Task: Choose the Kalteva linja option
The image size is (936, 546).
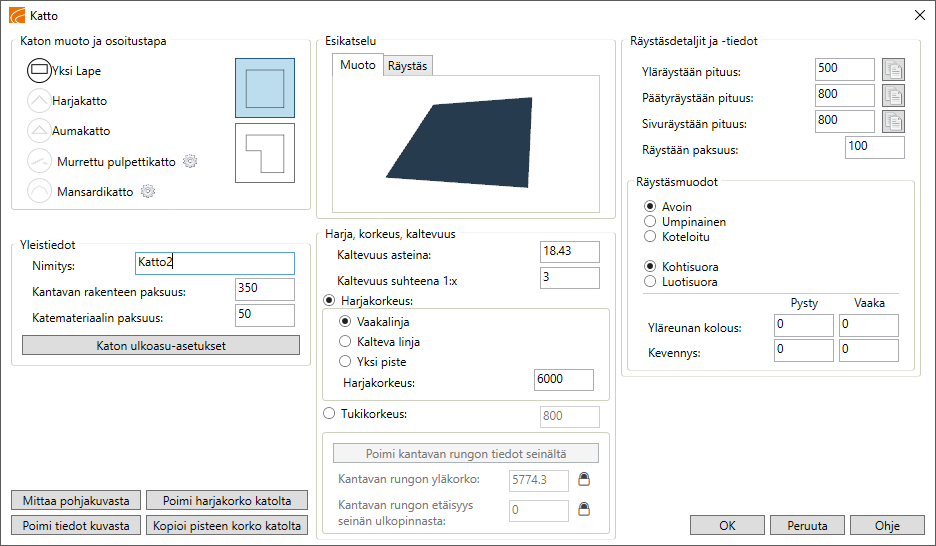Action: (x=346, y=342)
